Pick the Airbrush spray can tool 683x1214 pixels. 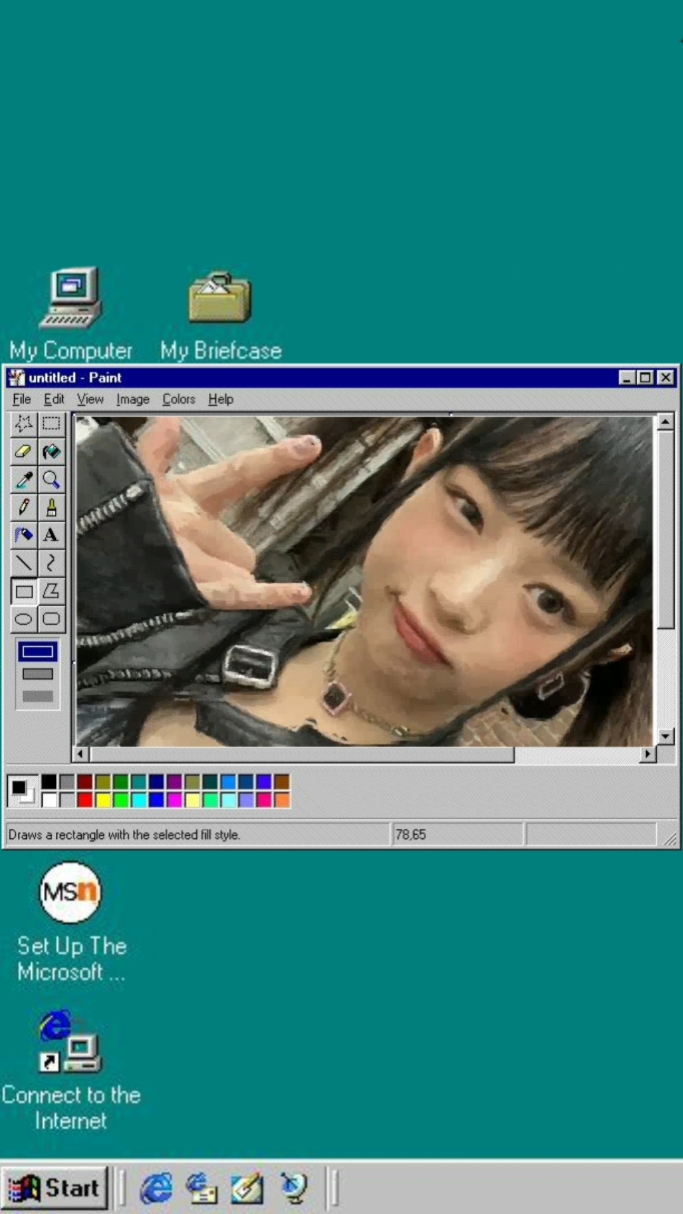pyautogui.click(x=24, y=535)
